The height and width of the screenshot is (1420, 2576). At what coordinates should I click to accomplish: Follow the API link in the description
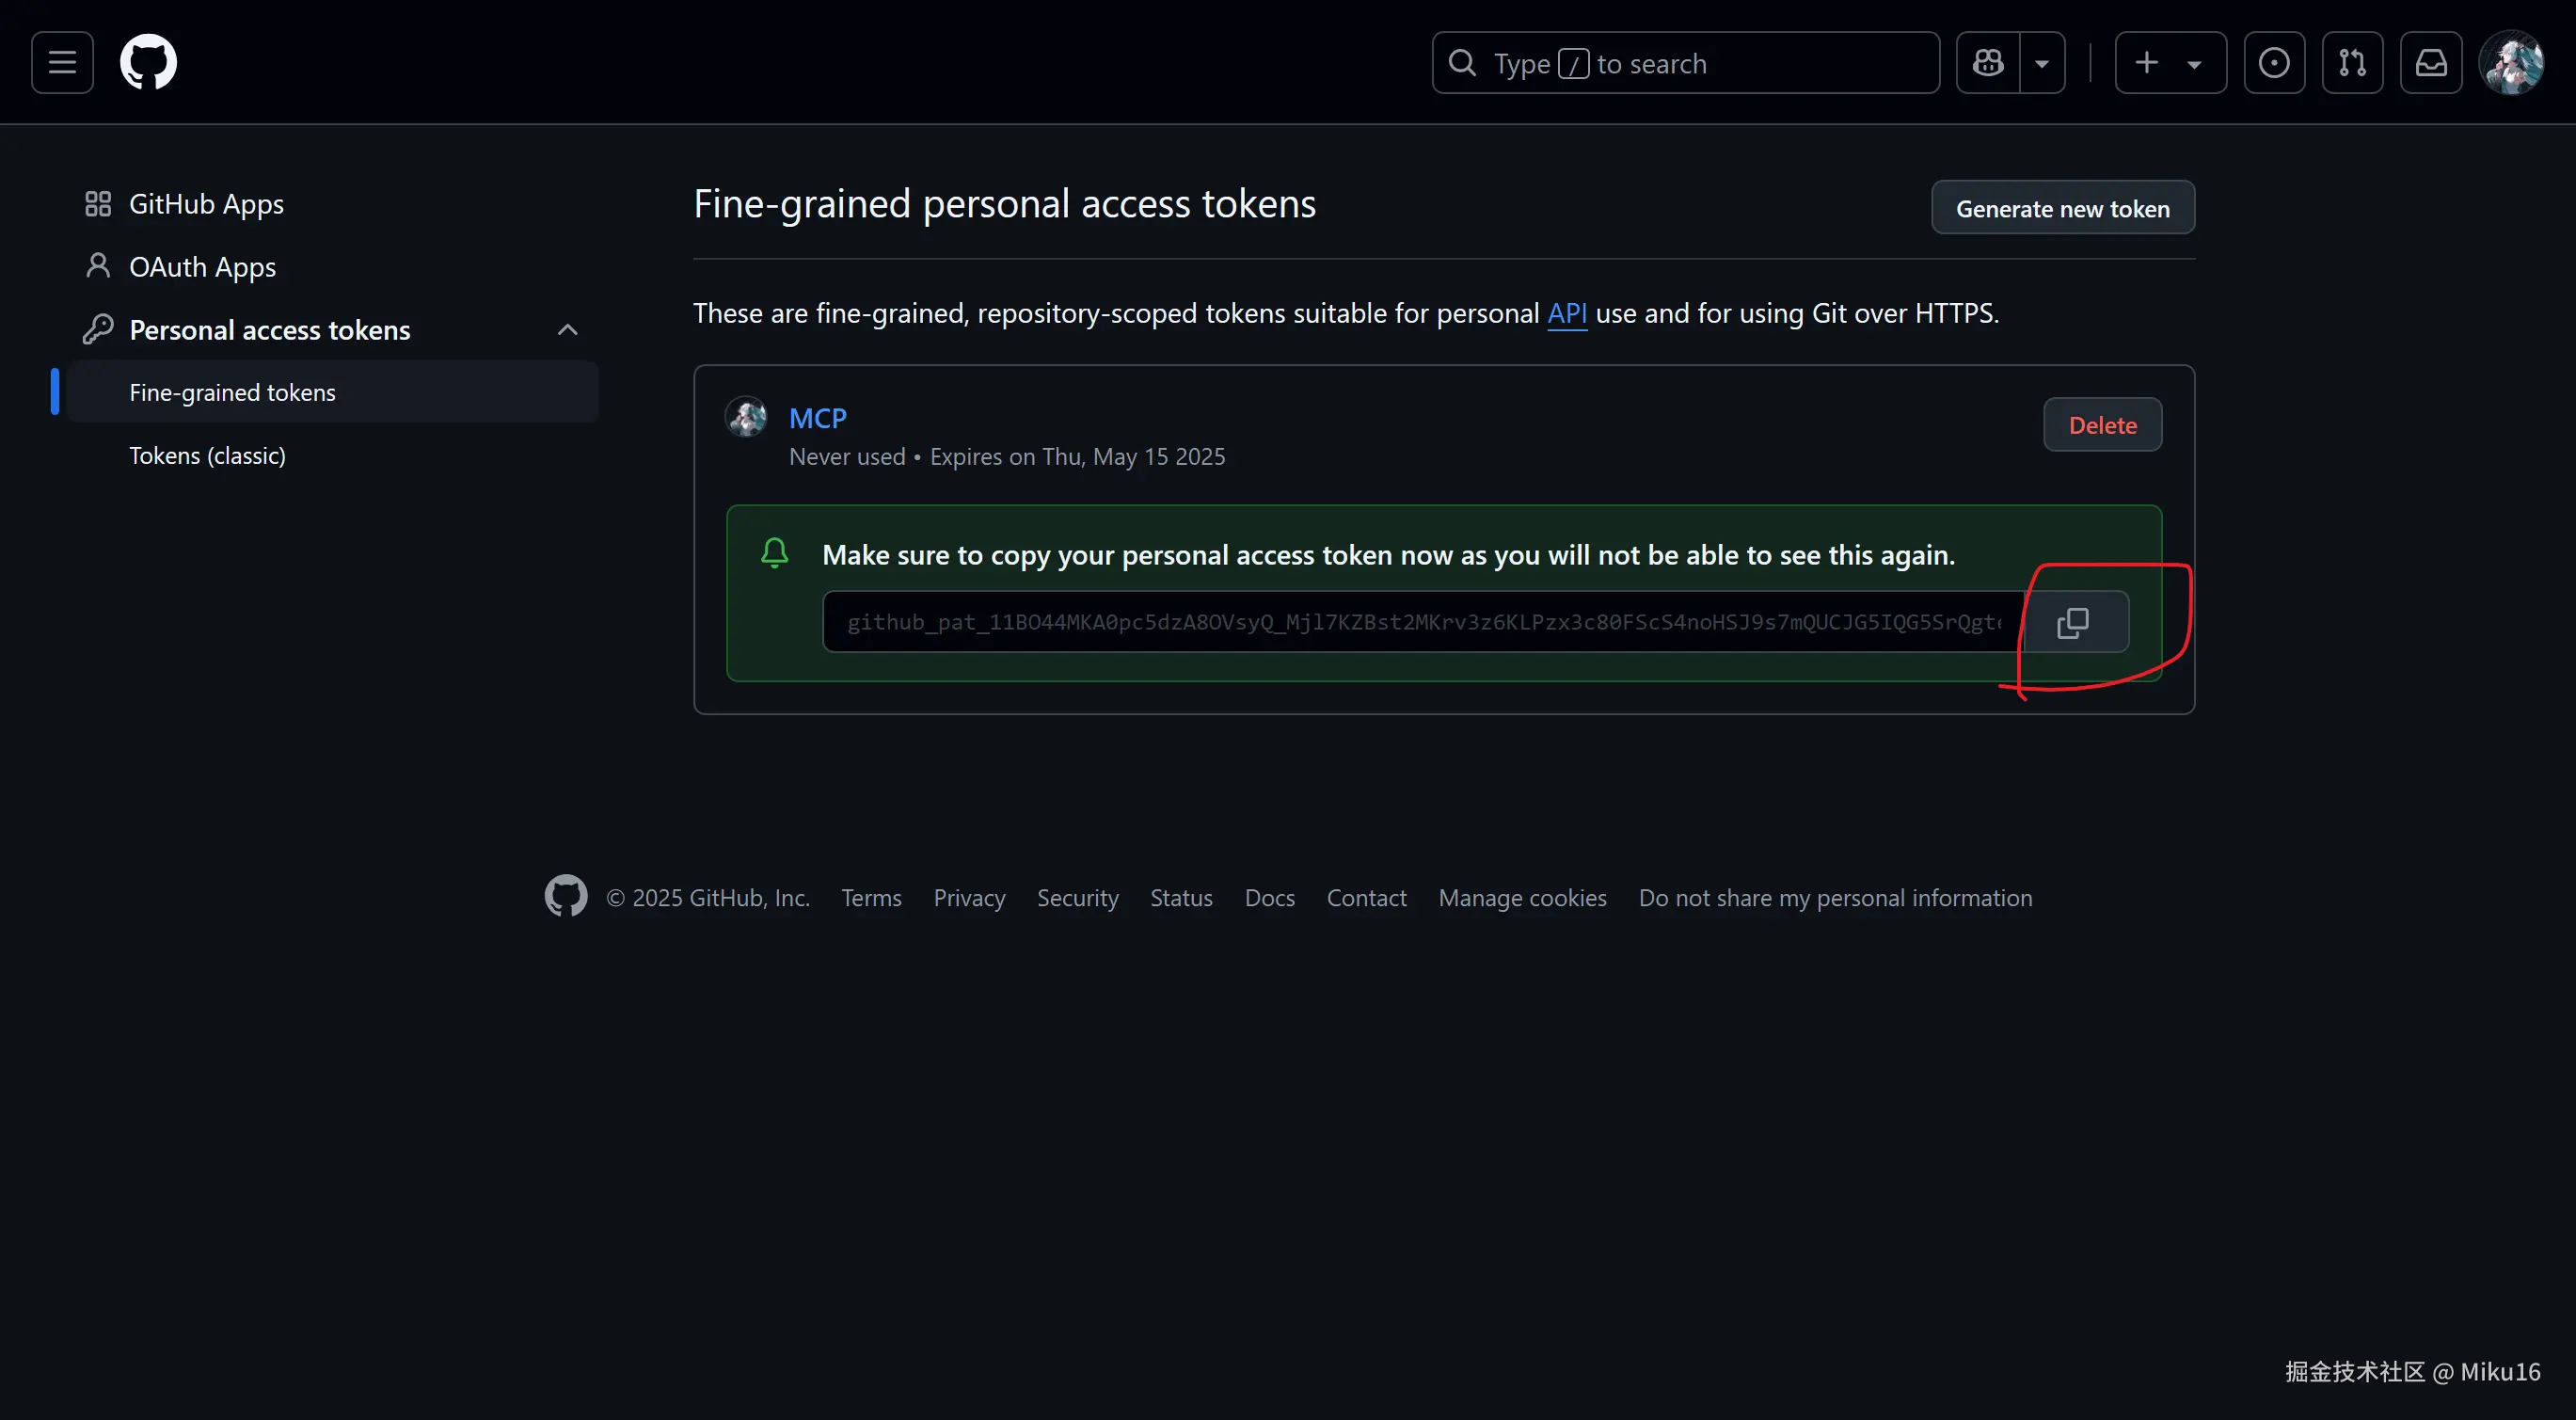[x=1567, y=313]
